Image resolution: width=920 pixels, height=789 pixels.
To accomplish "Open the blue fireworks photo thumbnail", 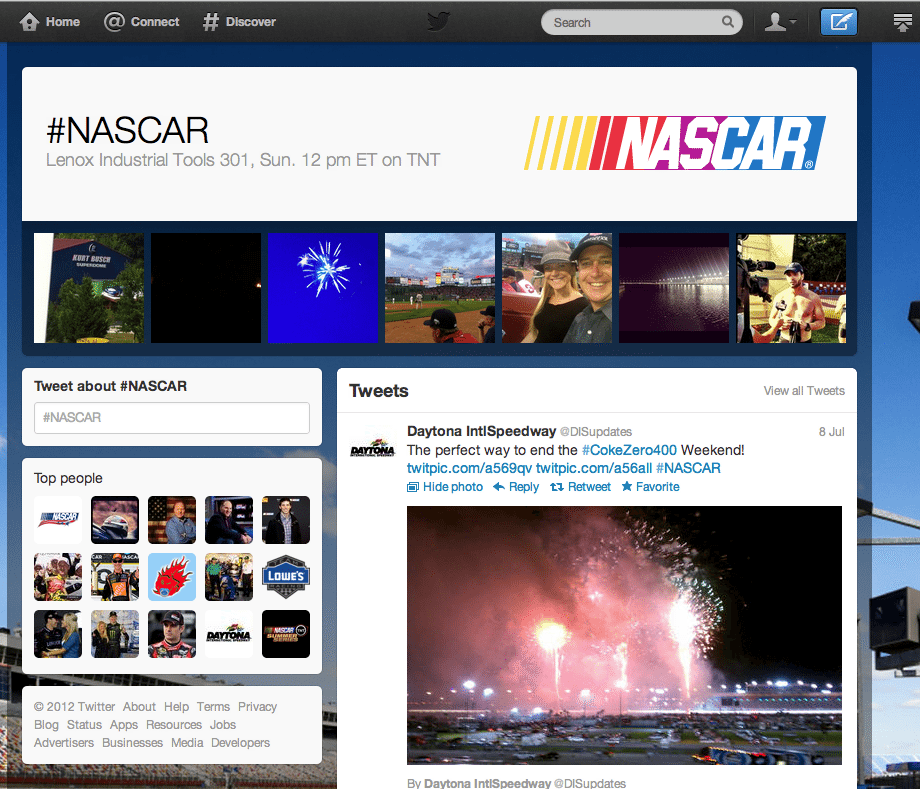I will 323,288.
